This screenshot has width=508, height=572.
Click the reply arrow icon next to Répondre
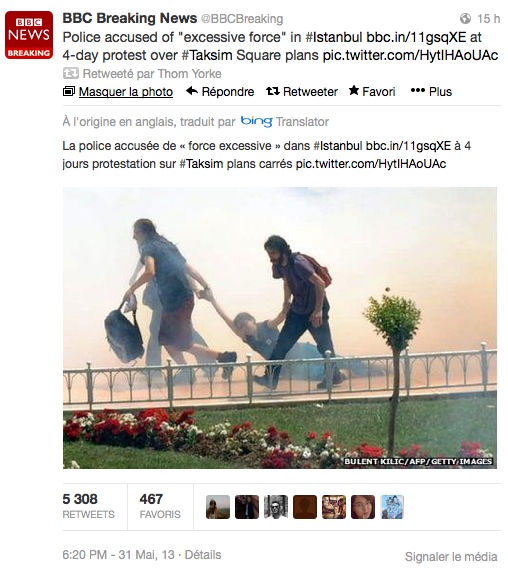click(x=192, y=91)
